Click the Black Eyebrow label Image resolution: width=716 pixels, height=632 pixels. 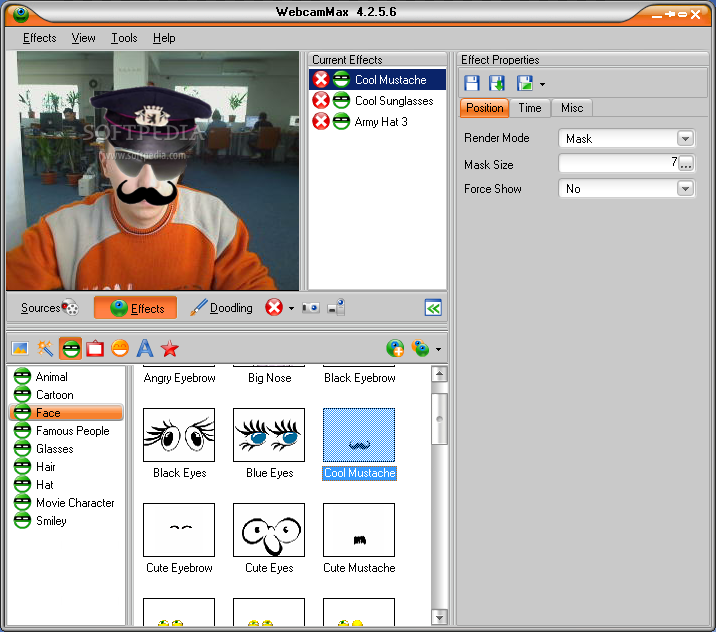pyautogui.click(x=360, y=378)
